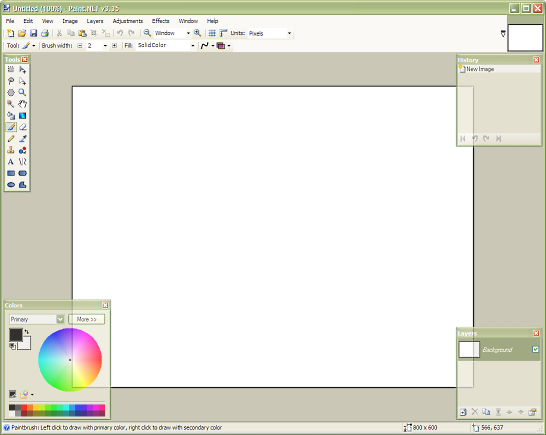Open the Fill Solid Color dropdown

(193, 46)
